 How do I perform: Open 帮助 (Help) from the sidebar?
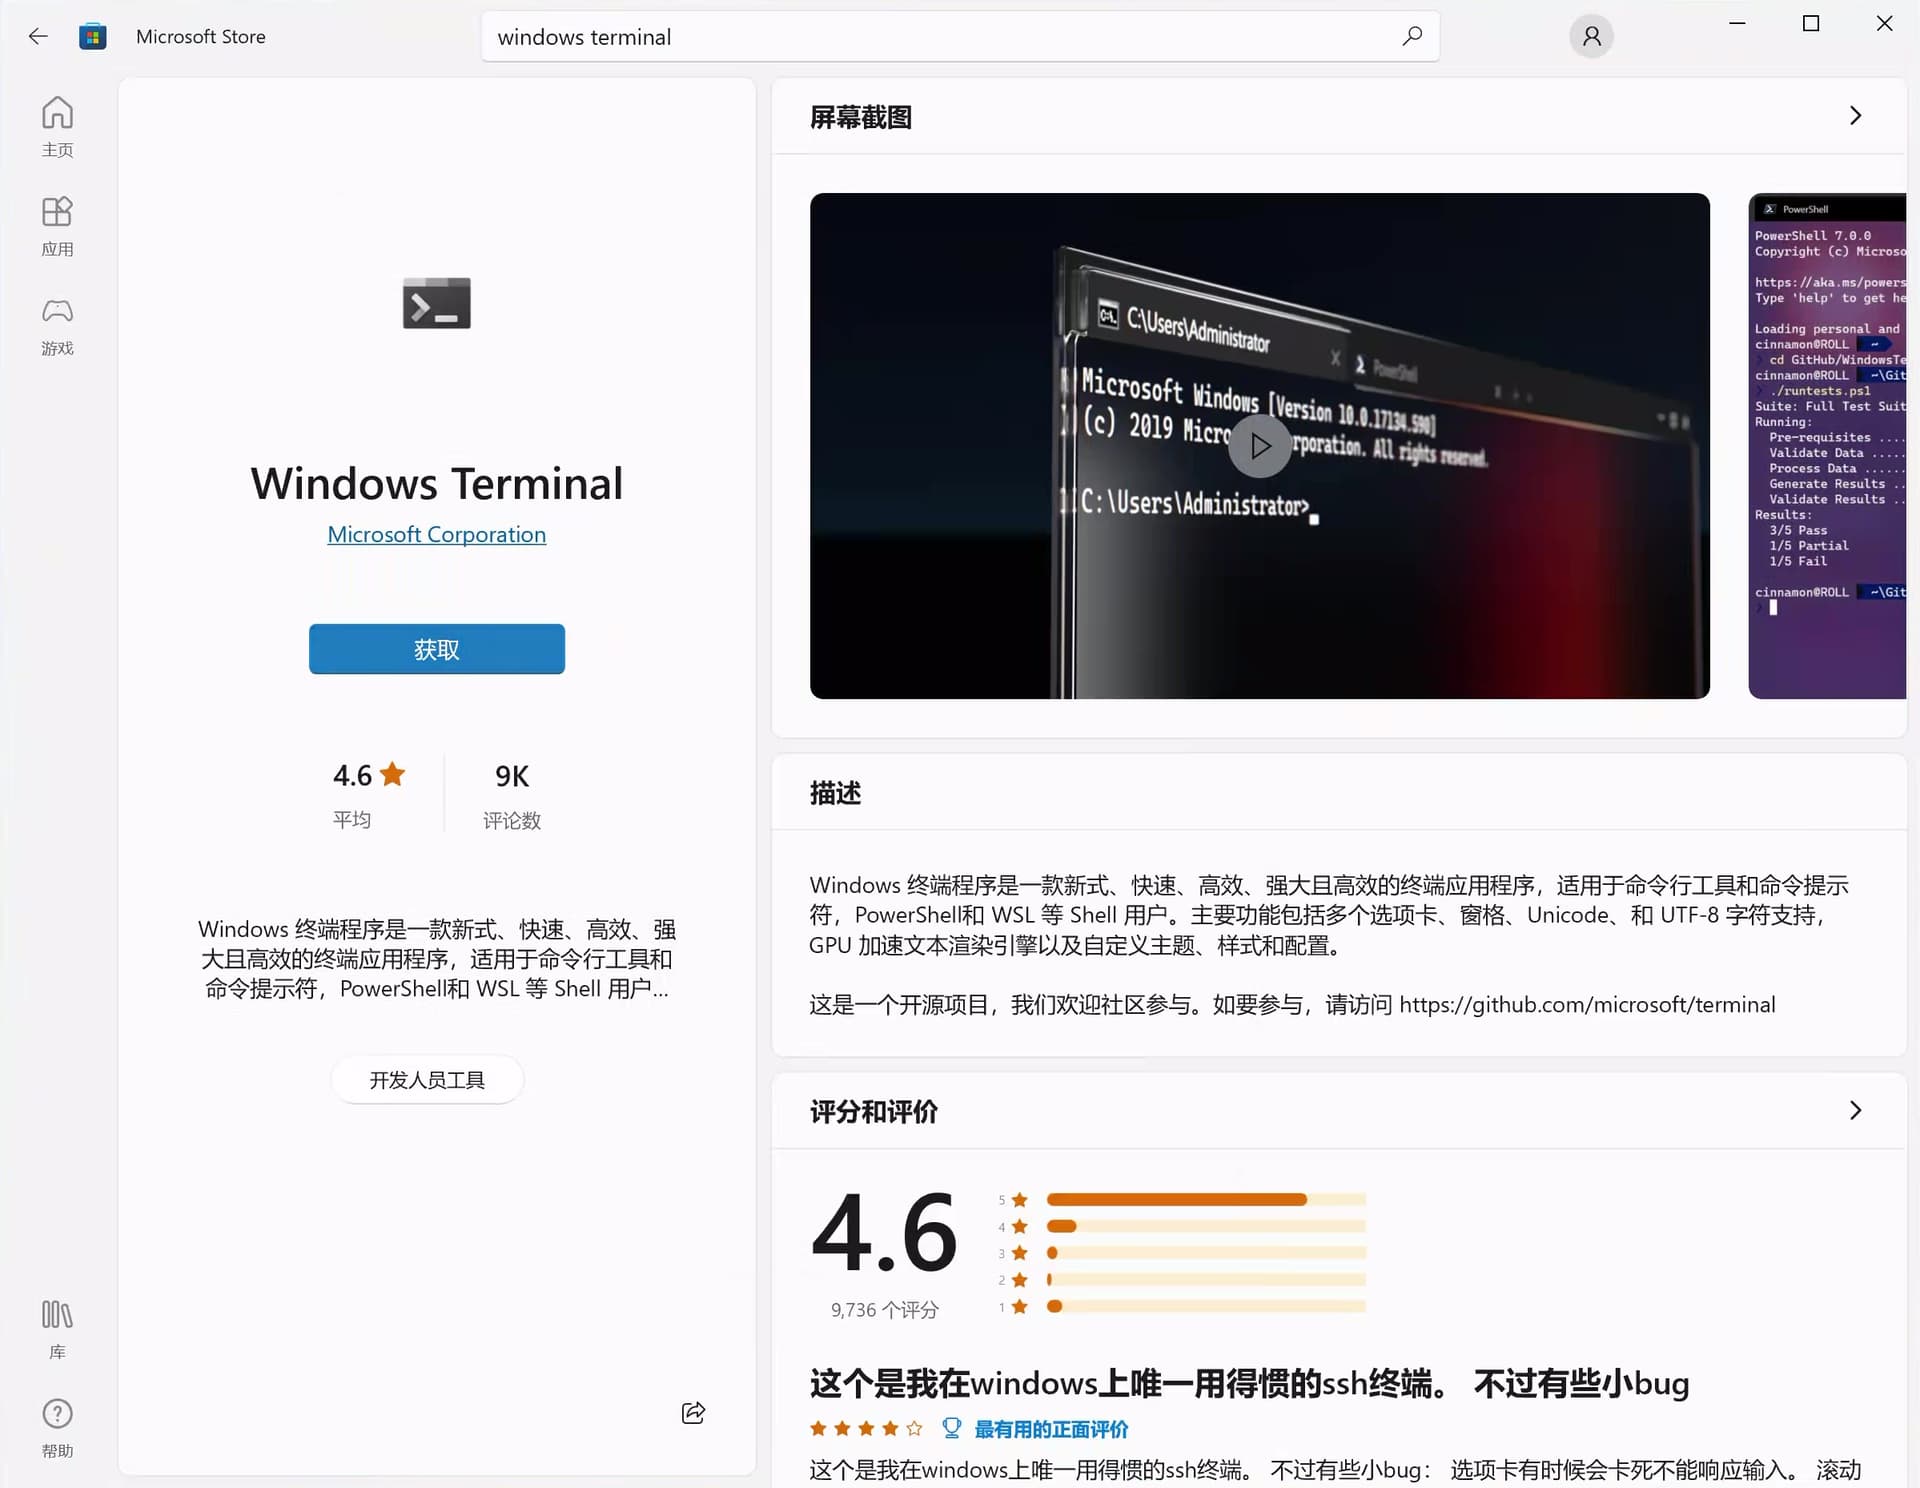point(57,1426)
